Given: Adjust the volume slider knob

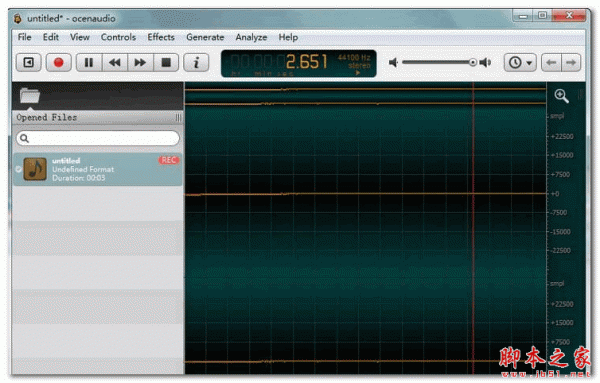Looking at the screenshot, I should point(473,62).
